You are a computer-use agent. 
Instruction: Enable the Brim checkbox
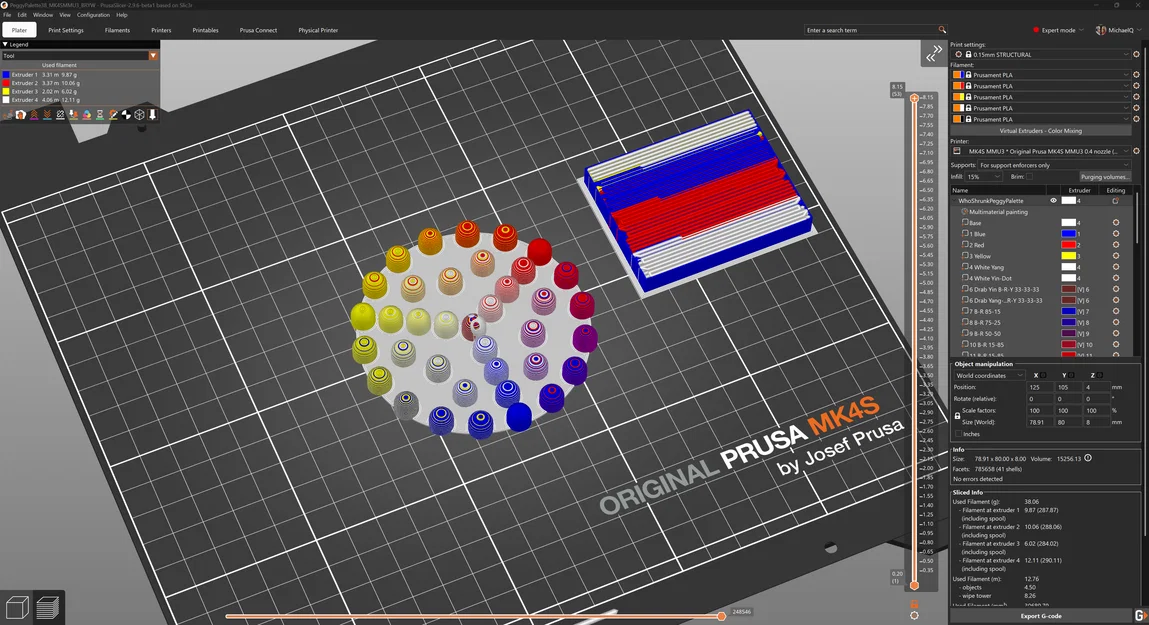pyautogui.click(x=1030, y=177)
